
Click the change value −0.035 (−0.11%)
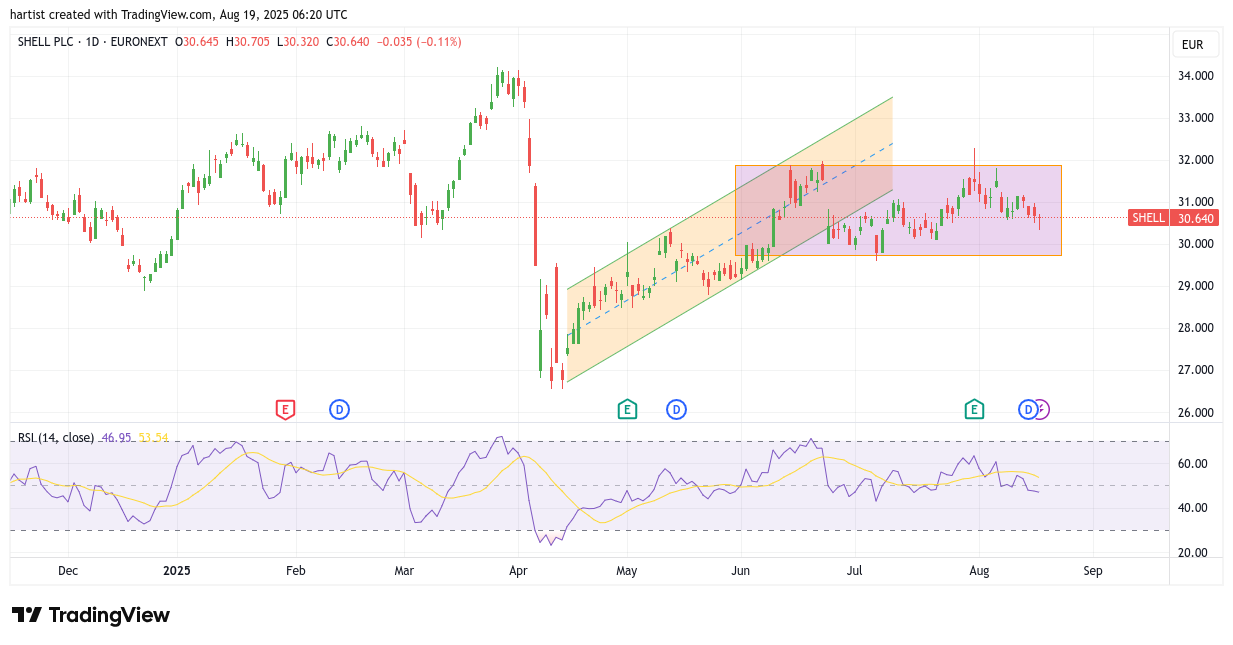pyautogui.click(x=419, y=42)
